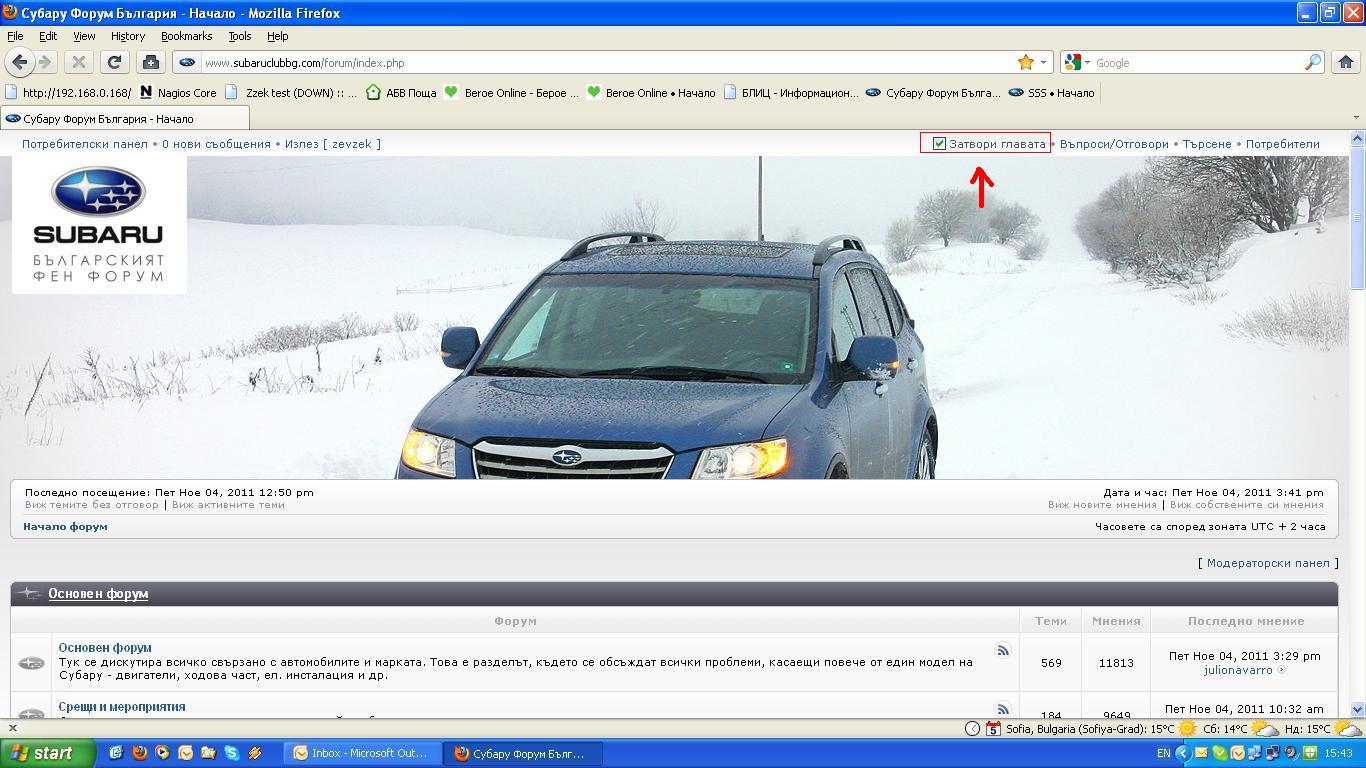Open the folder shortcut in Quick Launch
This screenshot has width=1366, height=768.
pos(208,753)
